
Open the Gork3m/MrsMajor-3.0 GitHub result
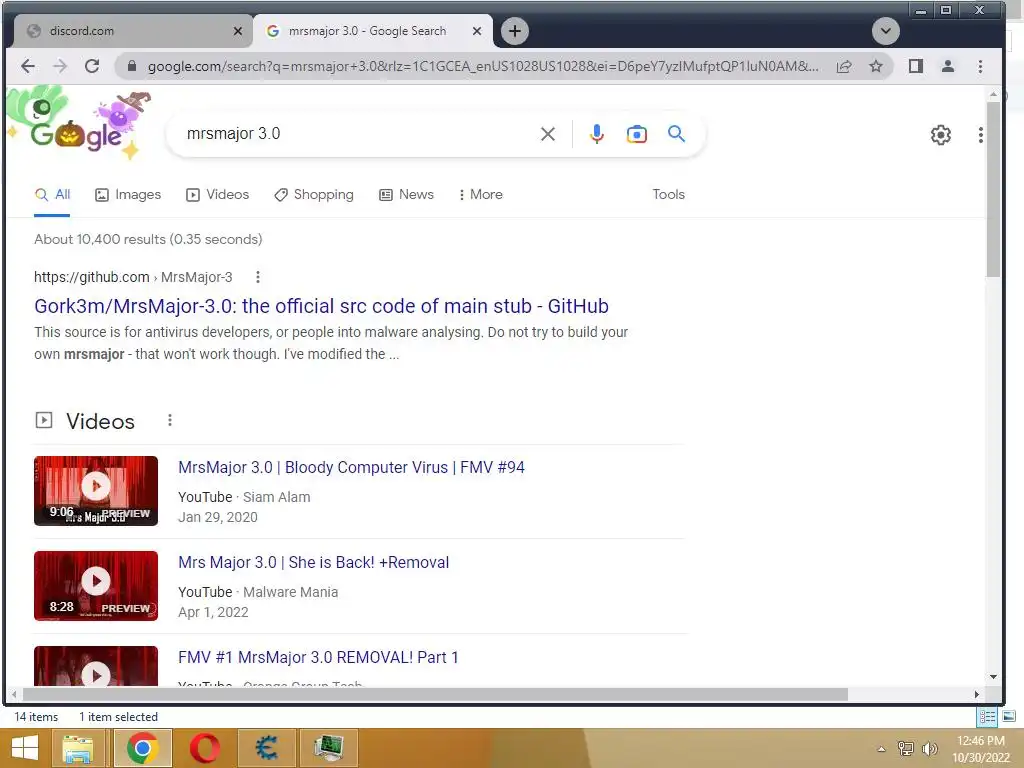coord(321,306)
